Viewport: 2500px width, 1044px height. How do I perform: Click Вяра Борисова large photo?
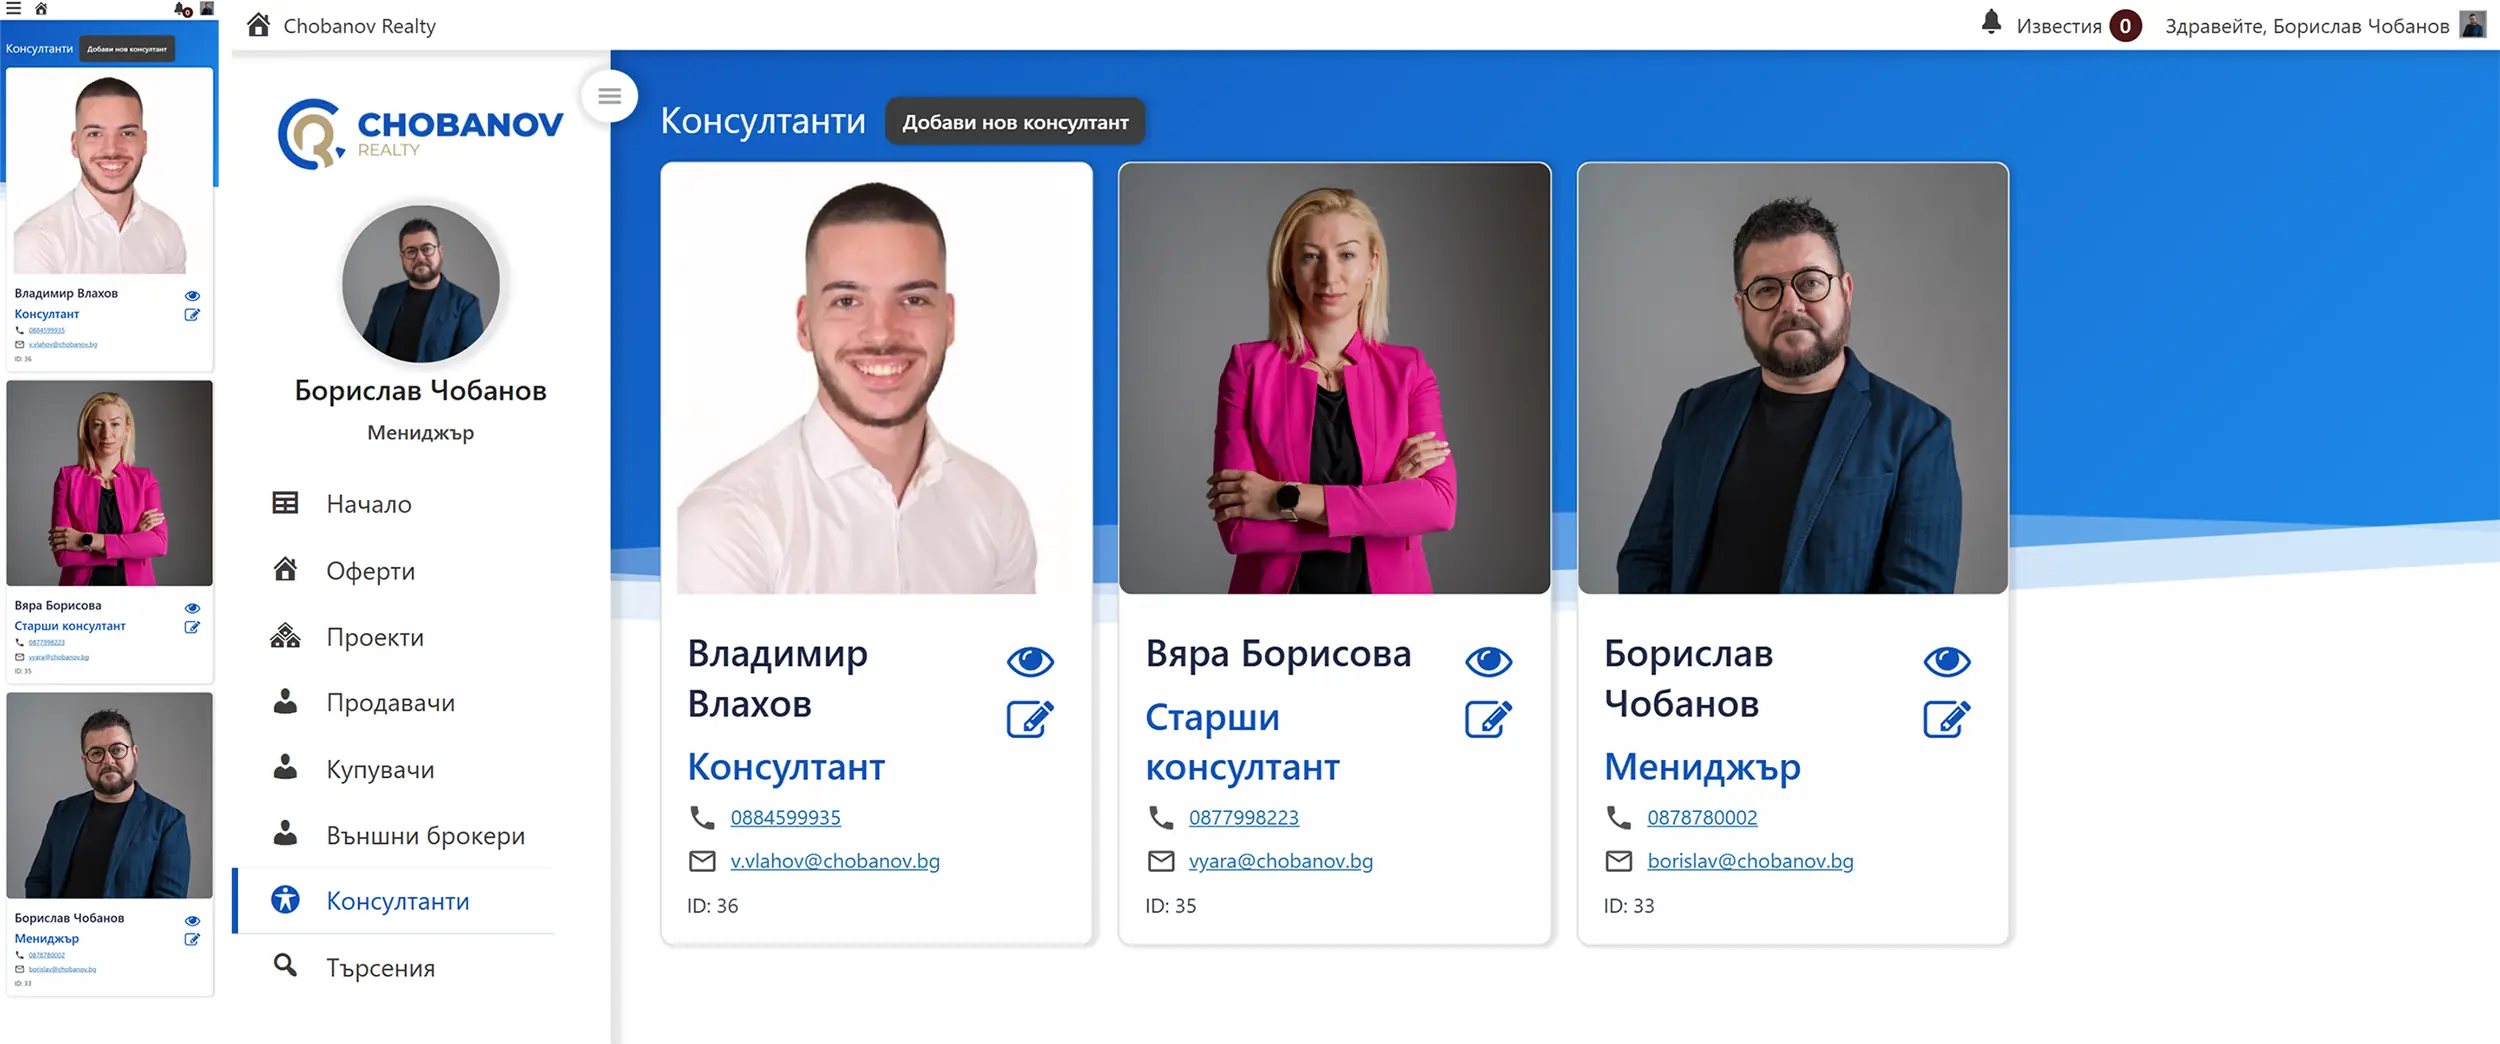pyautogui.click(x=1334, y=378)
